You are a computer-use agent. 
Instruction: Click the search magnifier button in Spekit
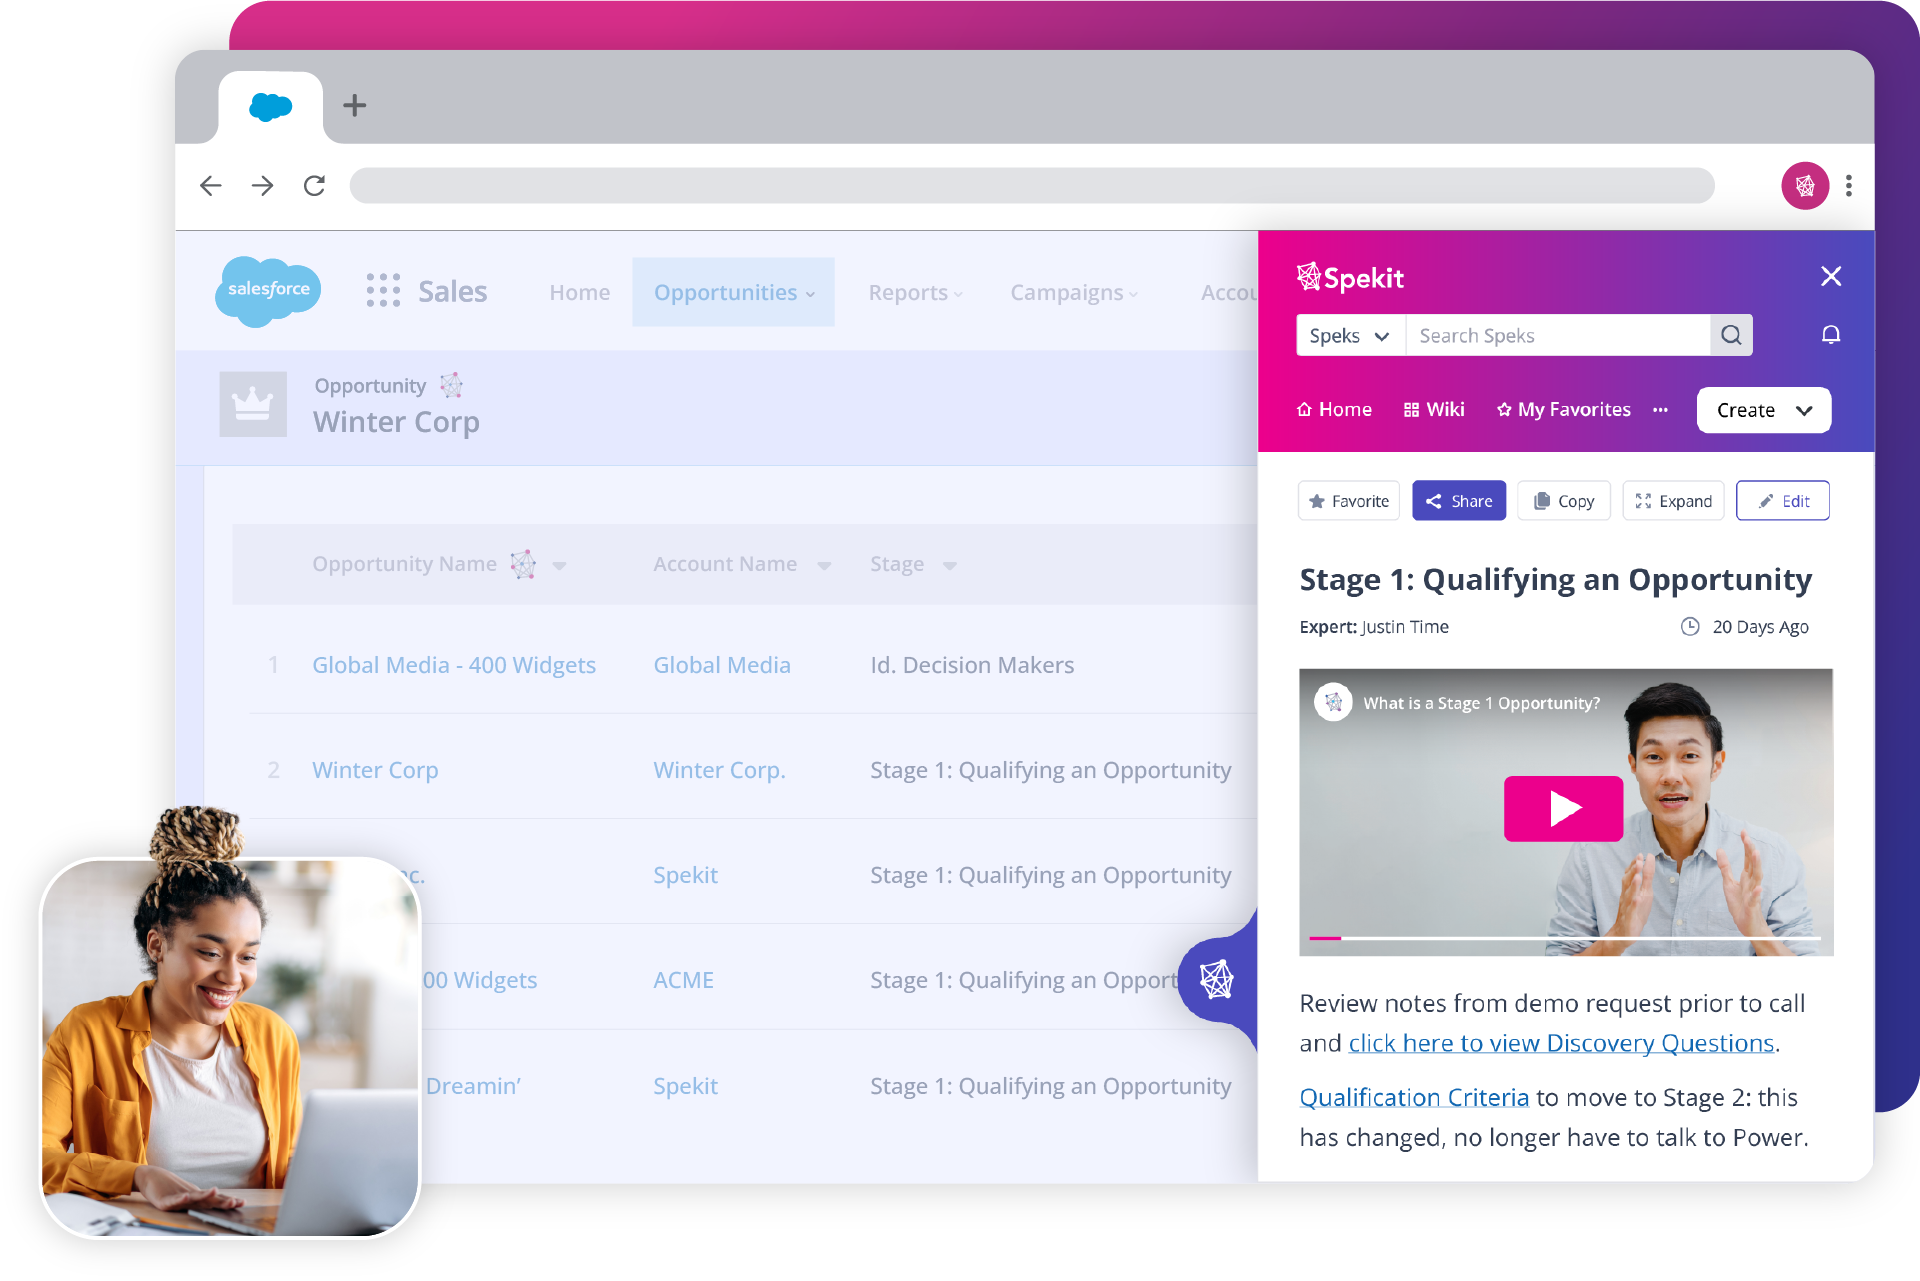tap(1731, 335)
